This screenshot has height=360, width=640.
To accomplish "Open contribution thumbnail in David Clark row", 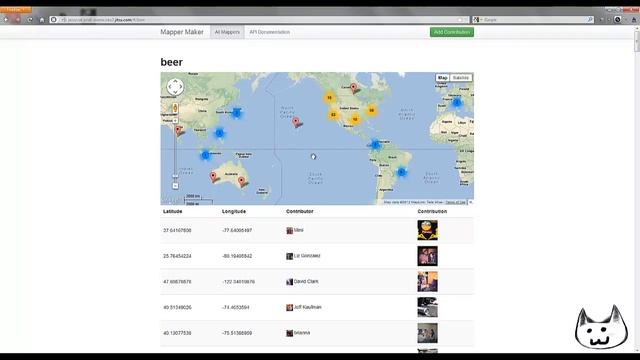I will coord(427,282).
